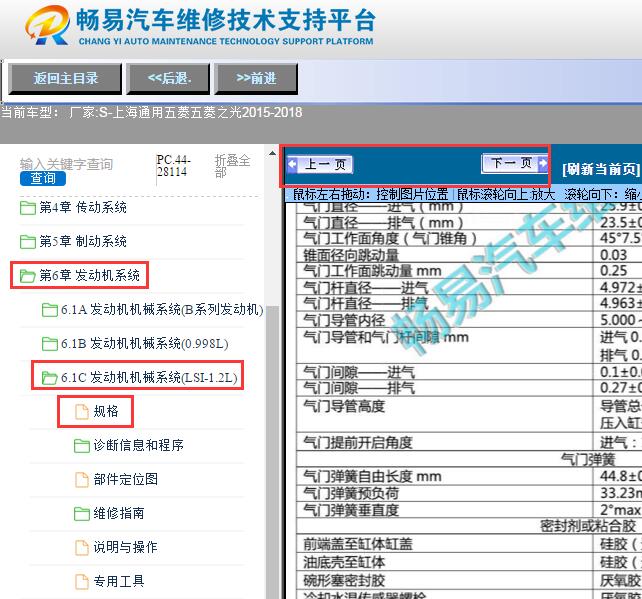Expand 维修指南 folder

pyautogui.click(x=119, y=513)
